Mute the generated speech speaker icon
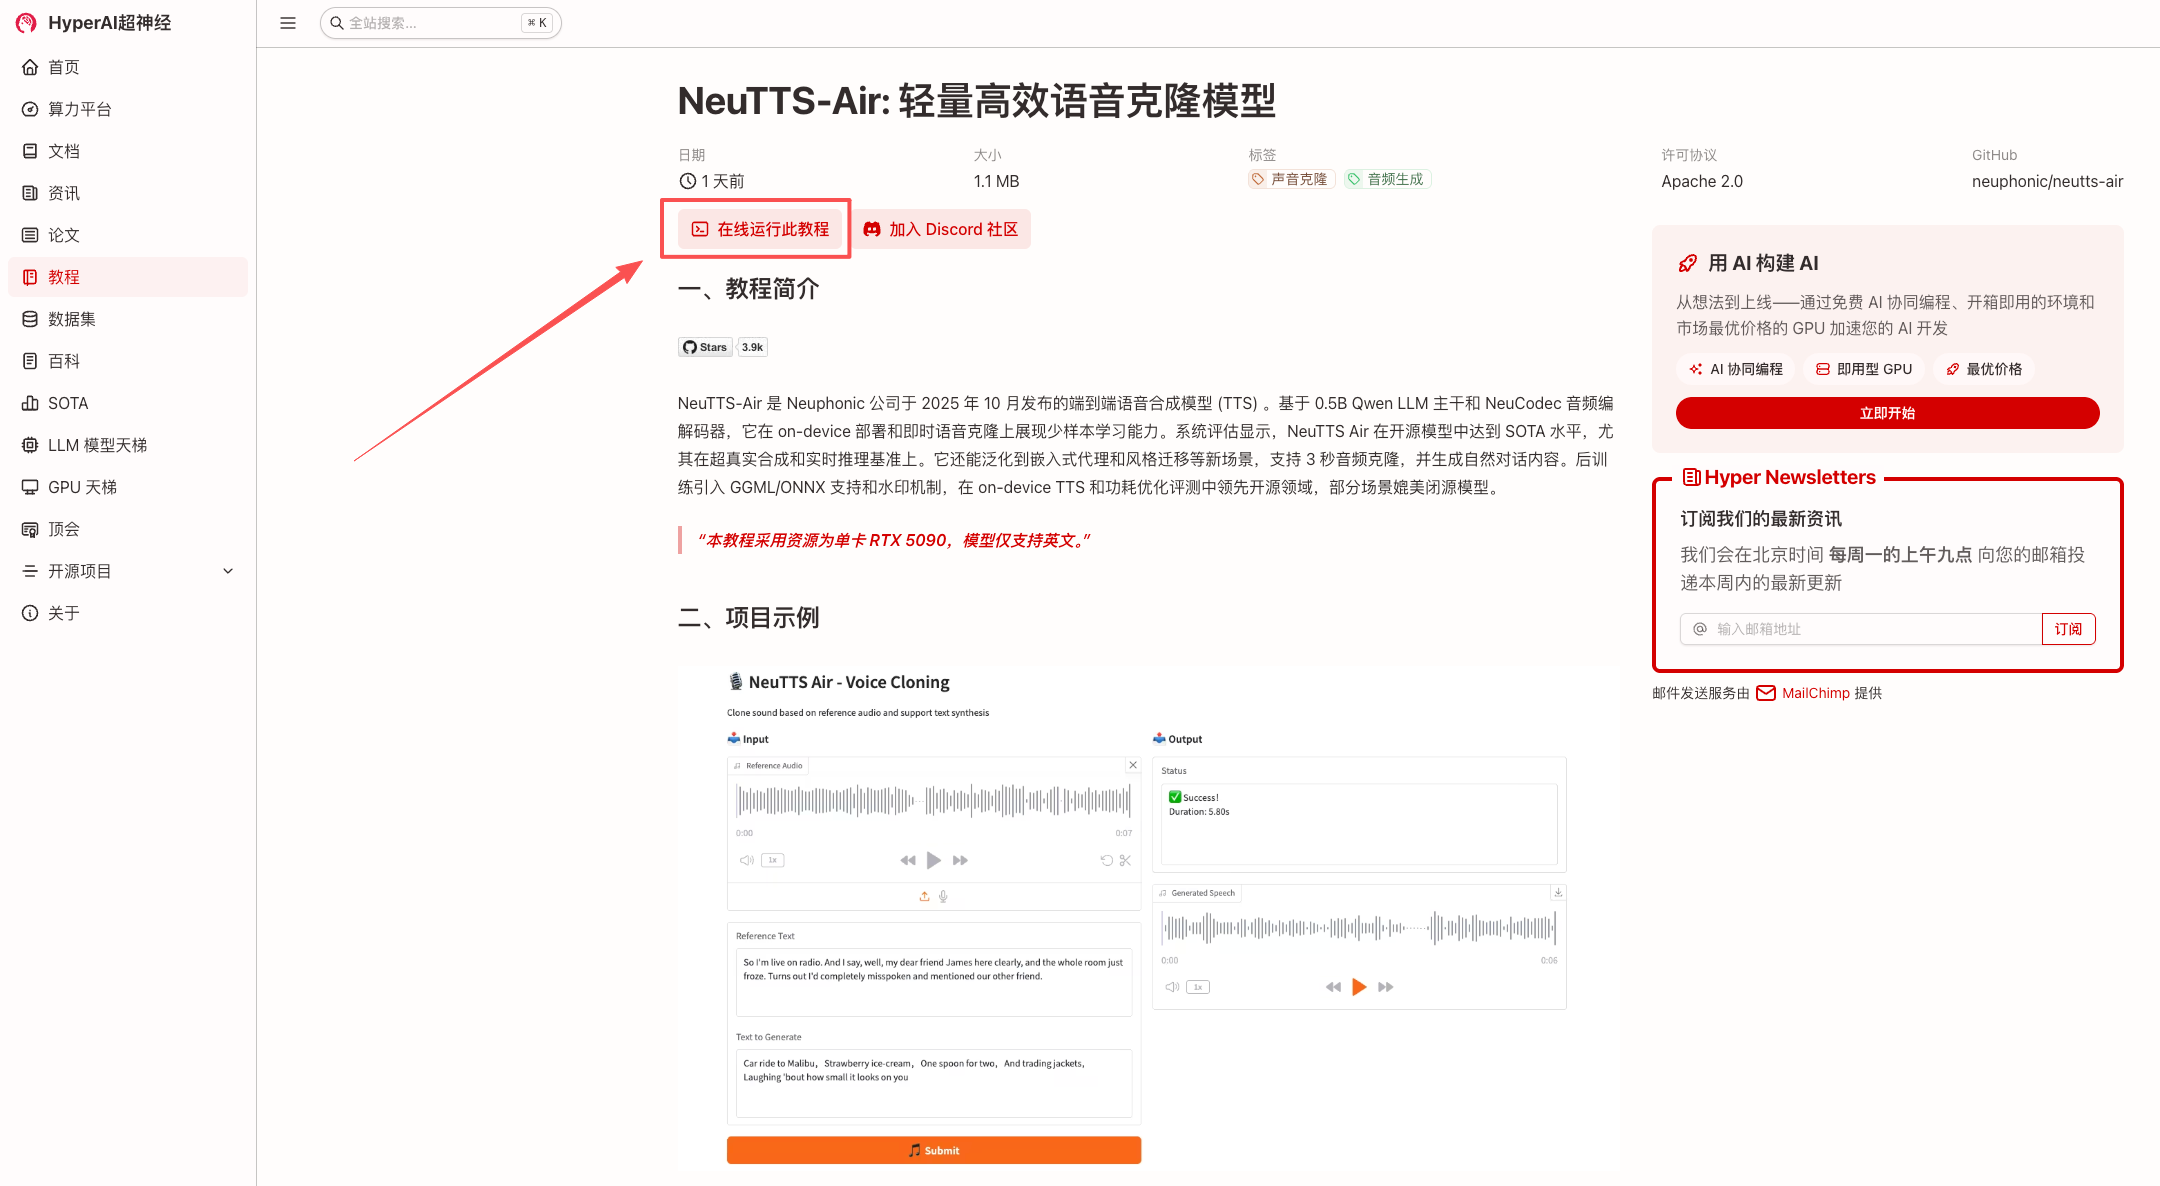 click(x=1171, y=986)
